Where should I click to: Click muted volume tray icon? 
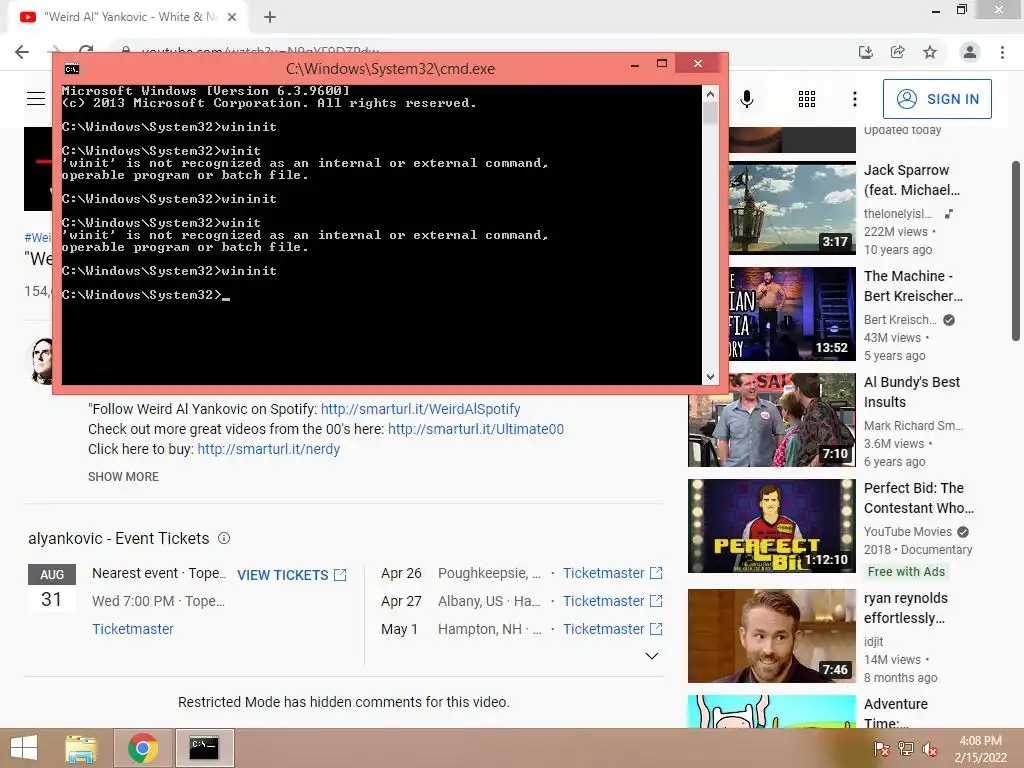coord(930,749)
